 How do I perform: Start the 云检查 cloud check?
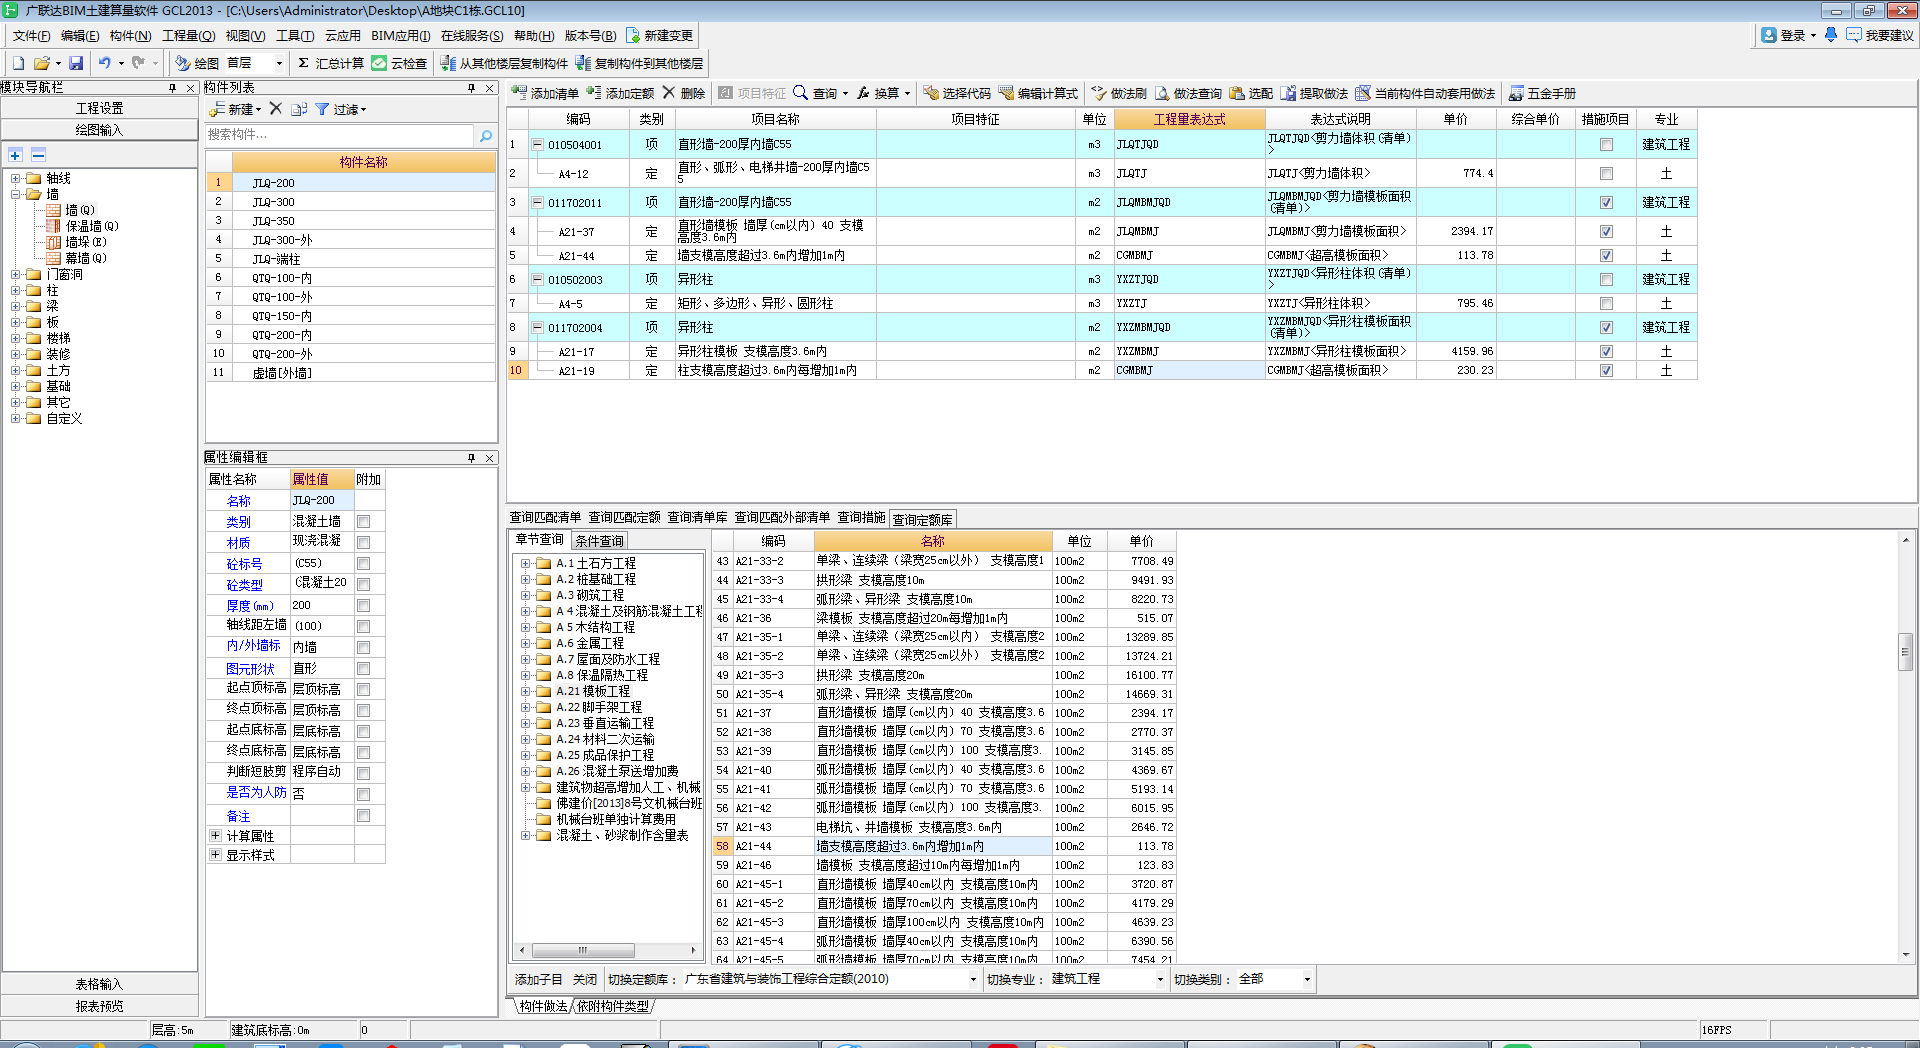[399, 63]
